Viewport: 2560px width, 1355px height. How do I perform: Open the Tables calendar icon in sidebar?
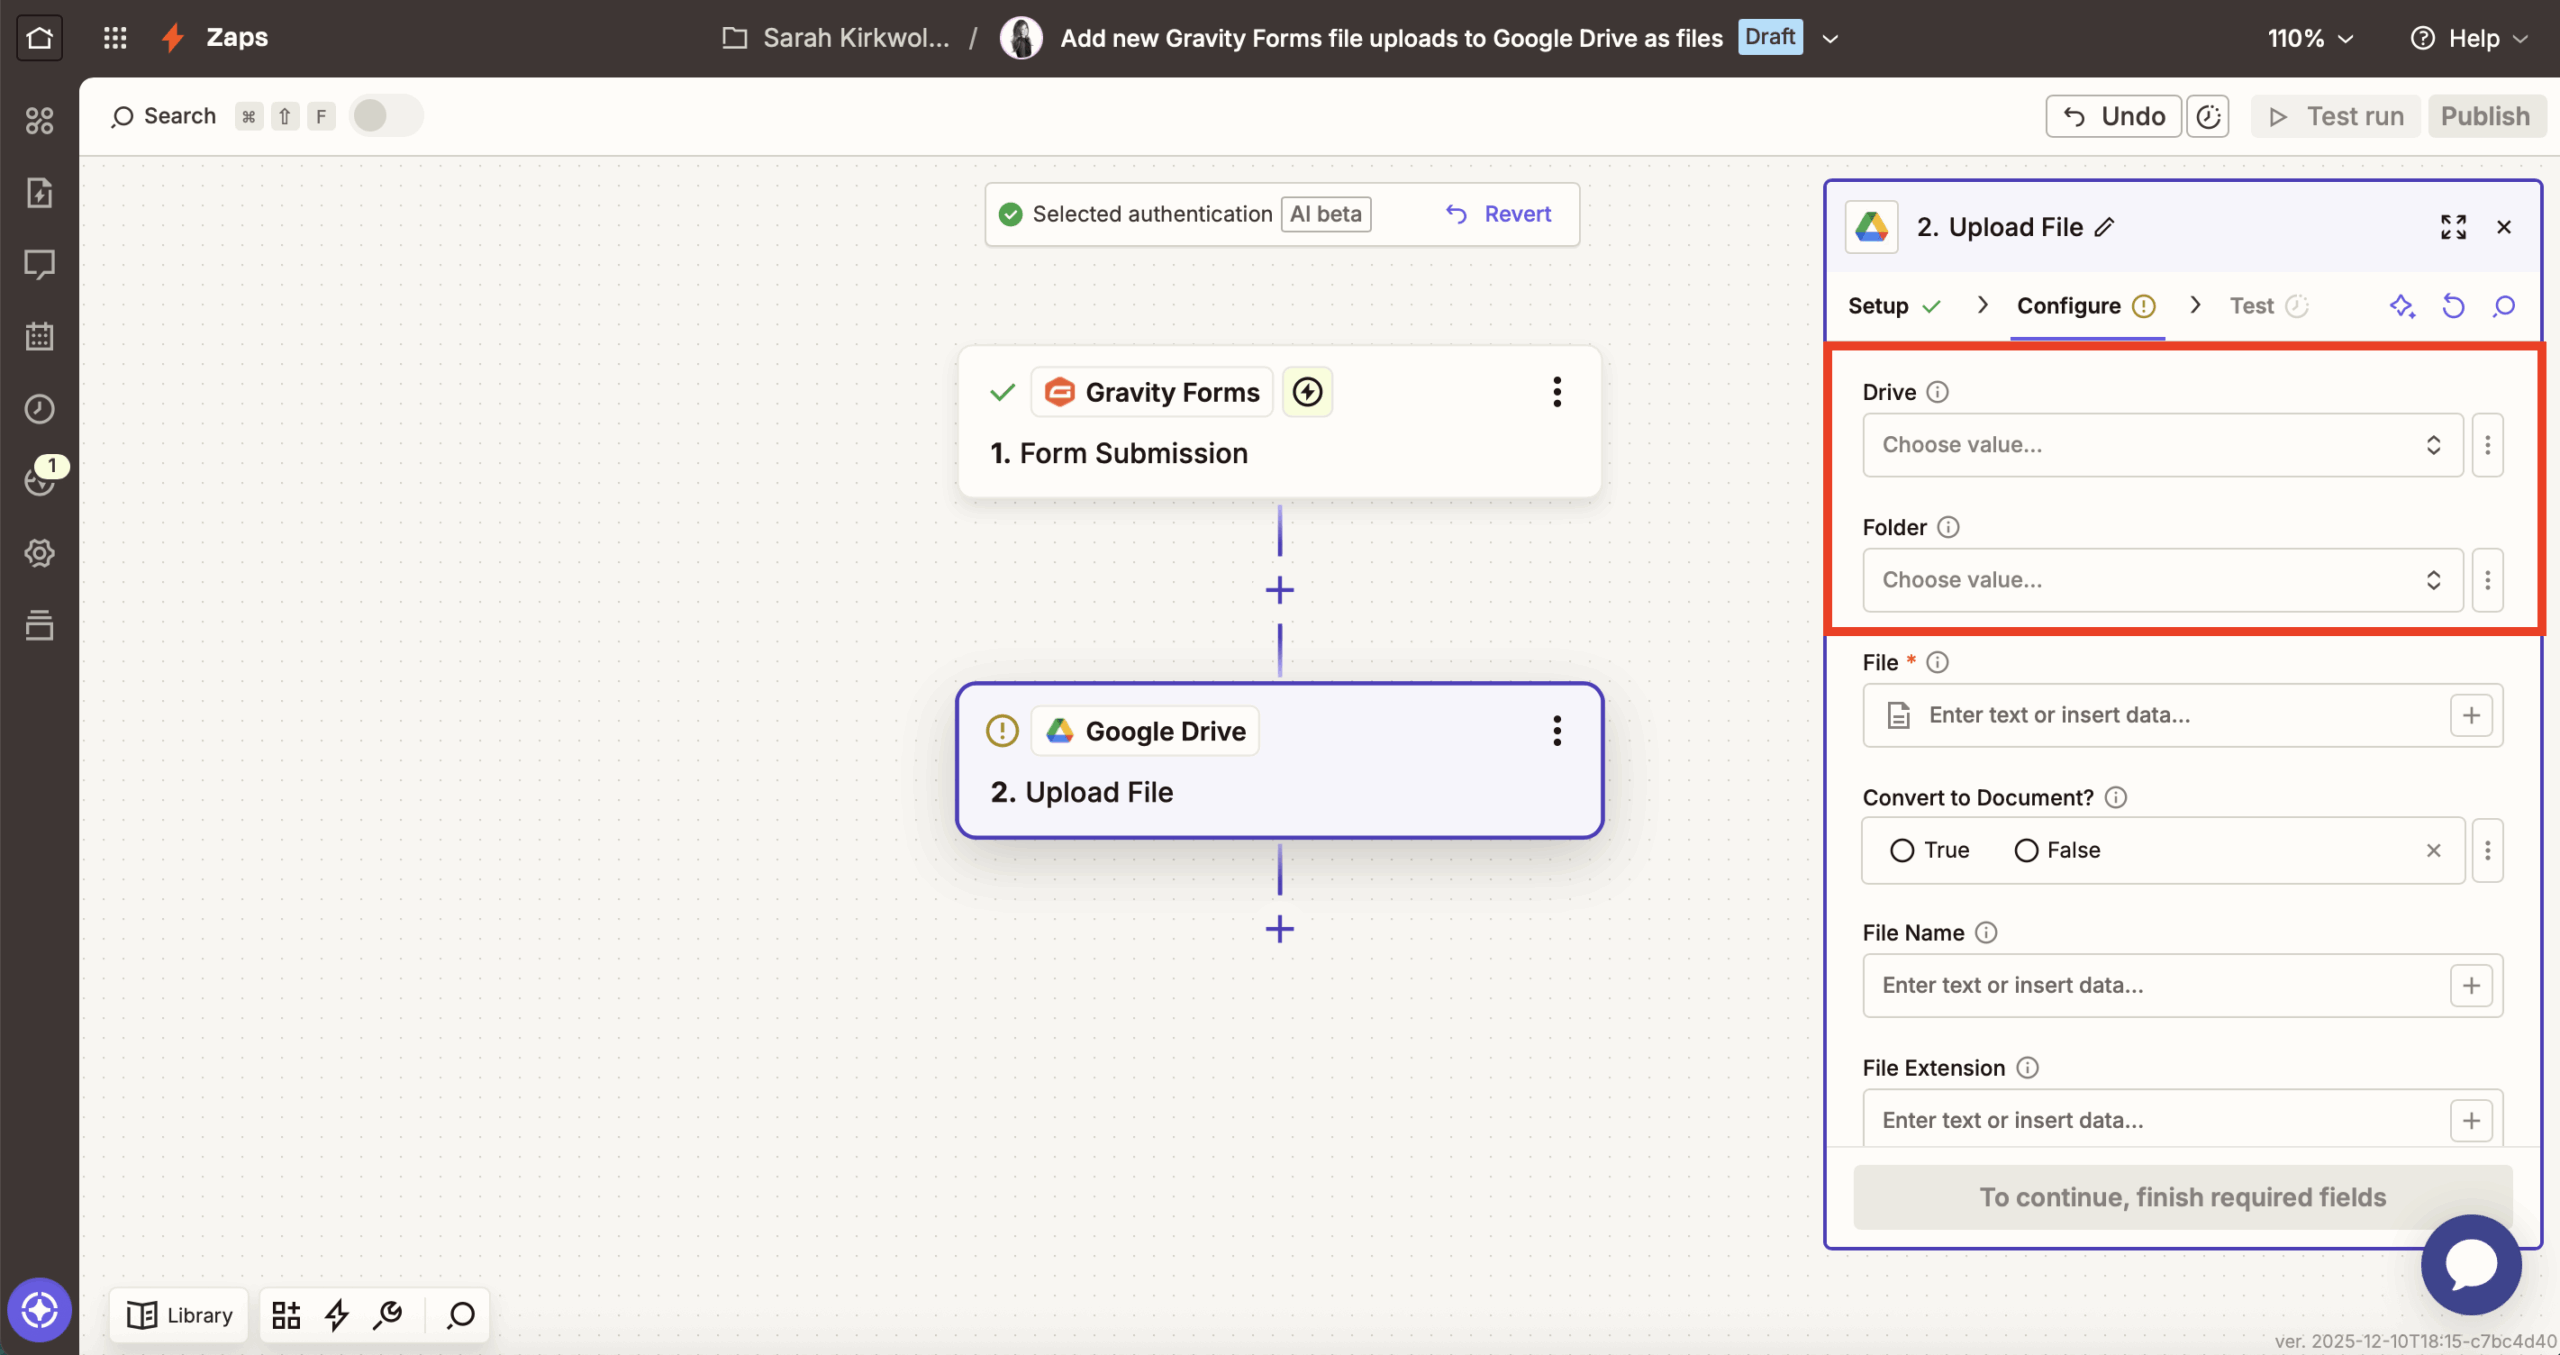pos(40,336)
